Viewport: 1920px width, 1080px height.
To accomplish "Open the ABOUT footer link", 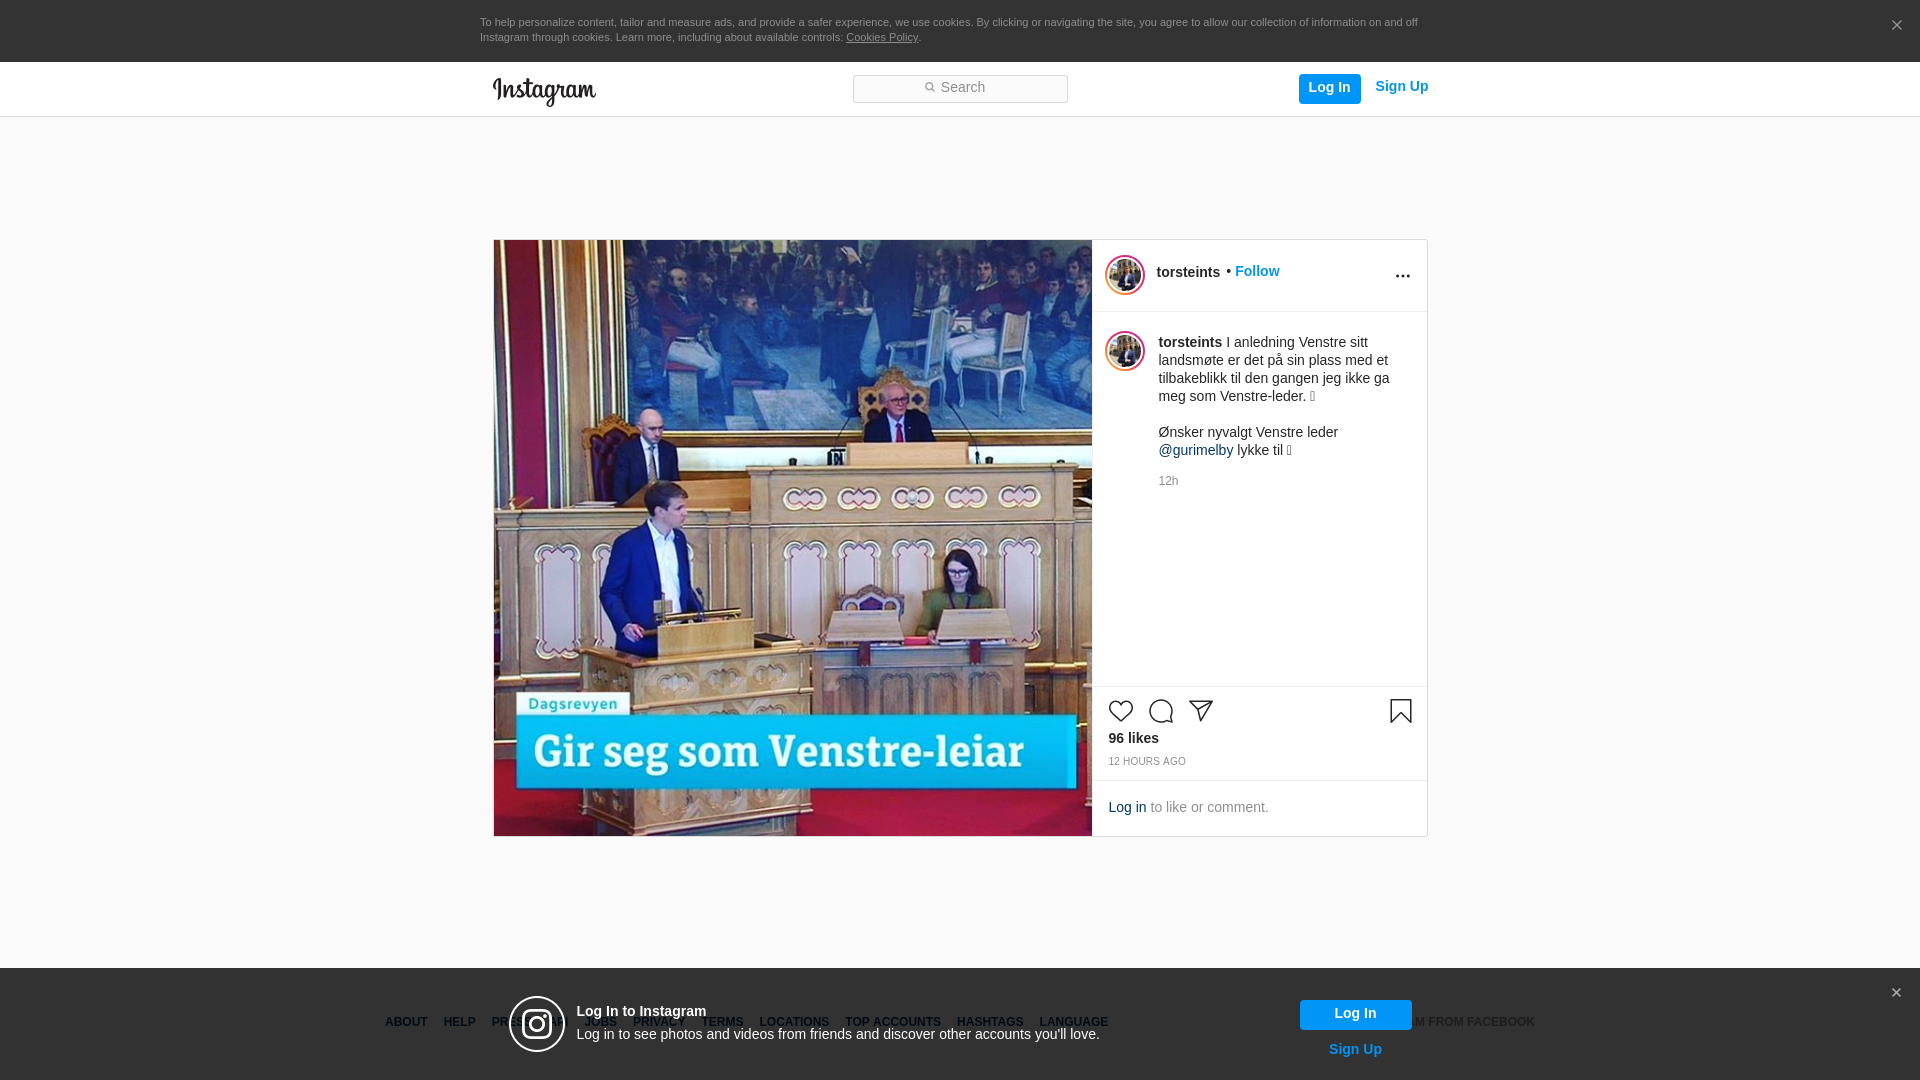I will (x=406, y=1022).
